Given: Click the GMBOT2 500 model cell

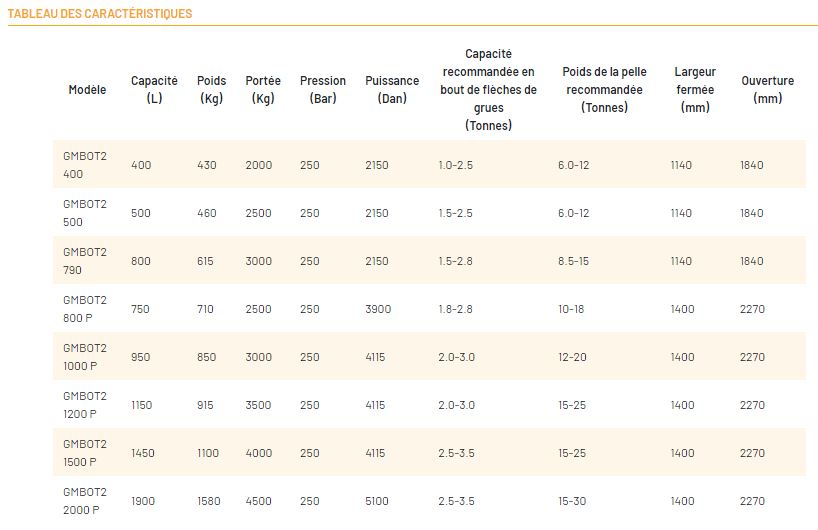Looking at the screenshot, I should click(x=84, y=213).
